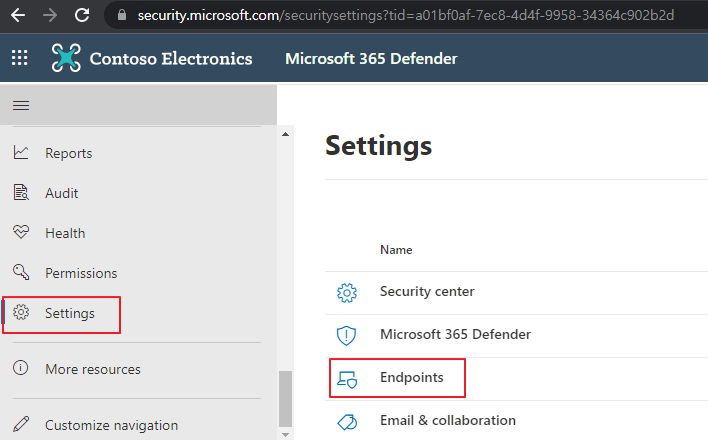This screenshot has height=440, width=708.
Task: Open Email & collaboration settings
Action: point(516,421)
